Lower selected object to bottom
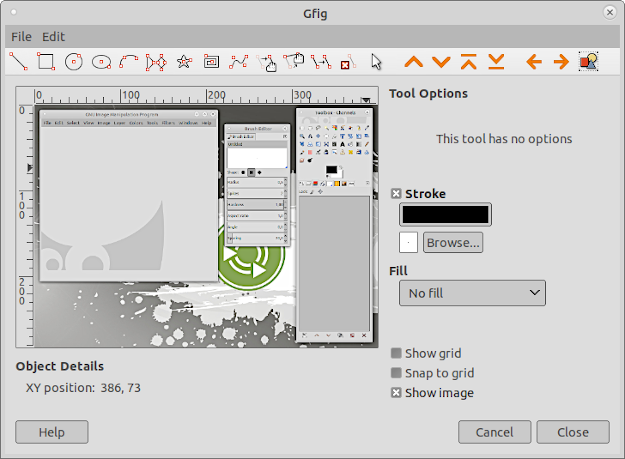 pos(496,62)
